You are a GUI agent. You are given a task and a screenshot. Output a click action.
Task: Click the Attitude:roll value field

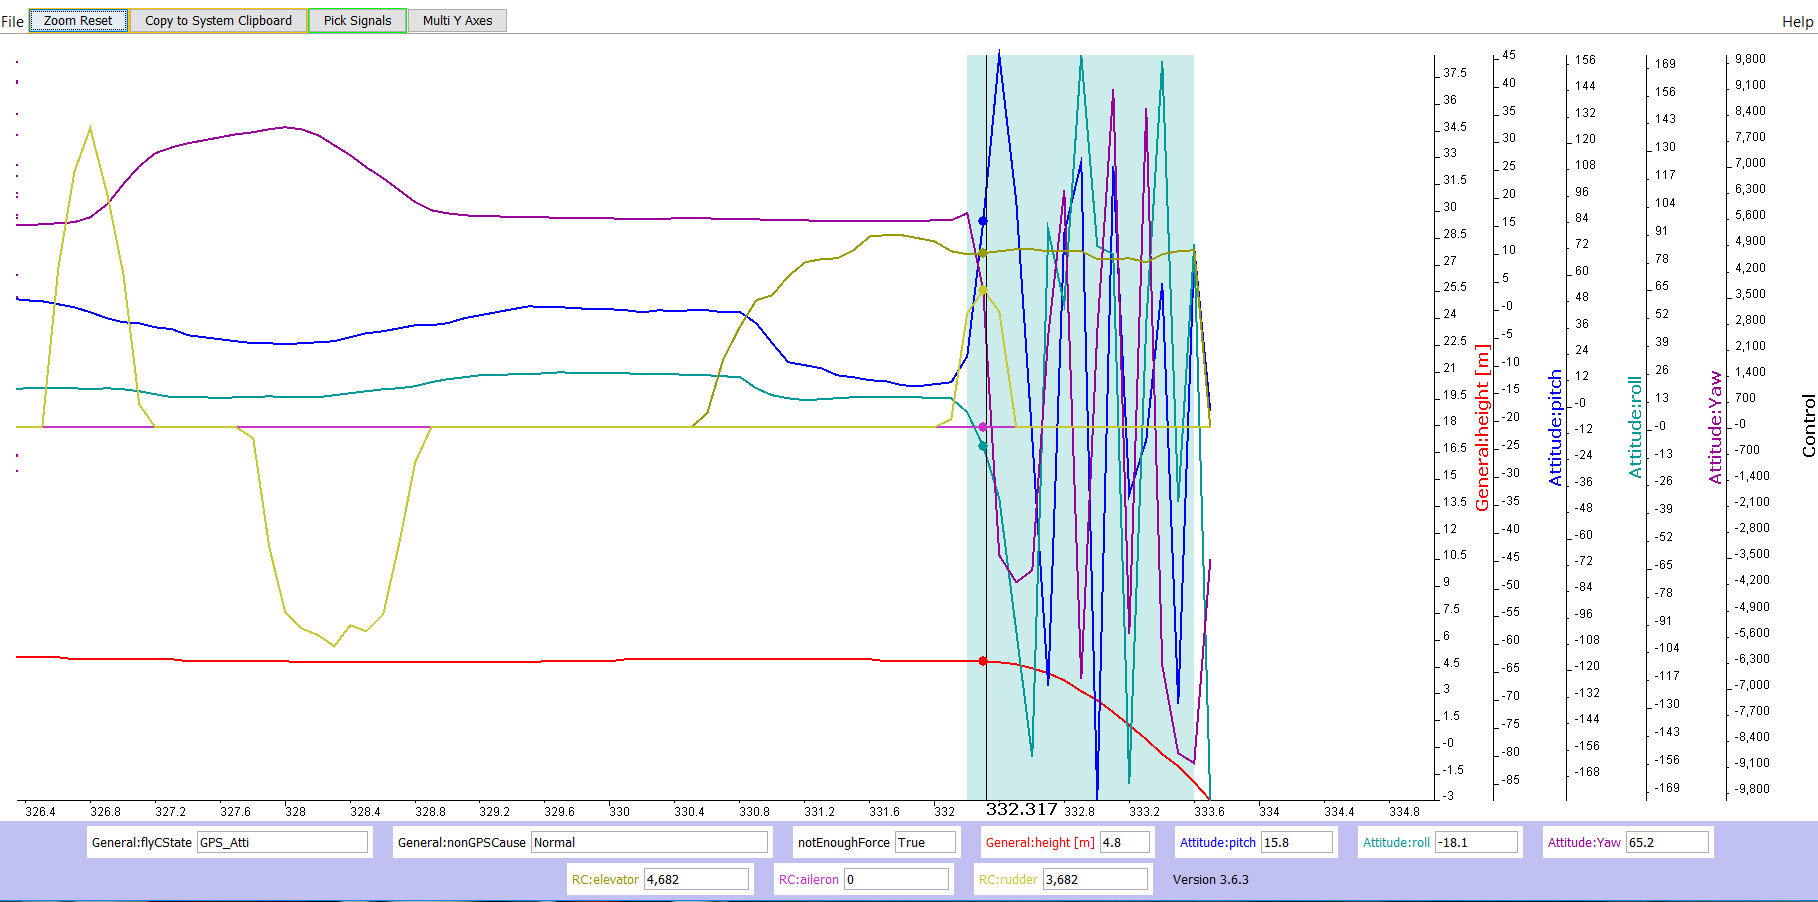[x=1476, y=842]
